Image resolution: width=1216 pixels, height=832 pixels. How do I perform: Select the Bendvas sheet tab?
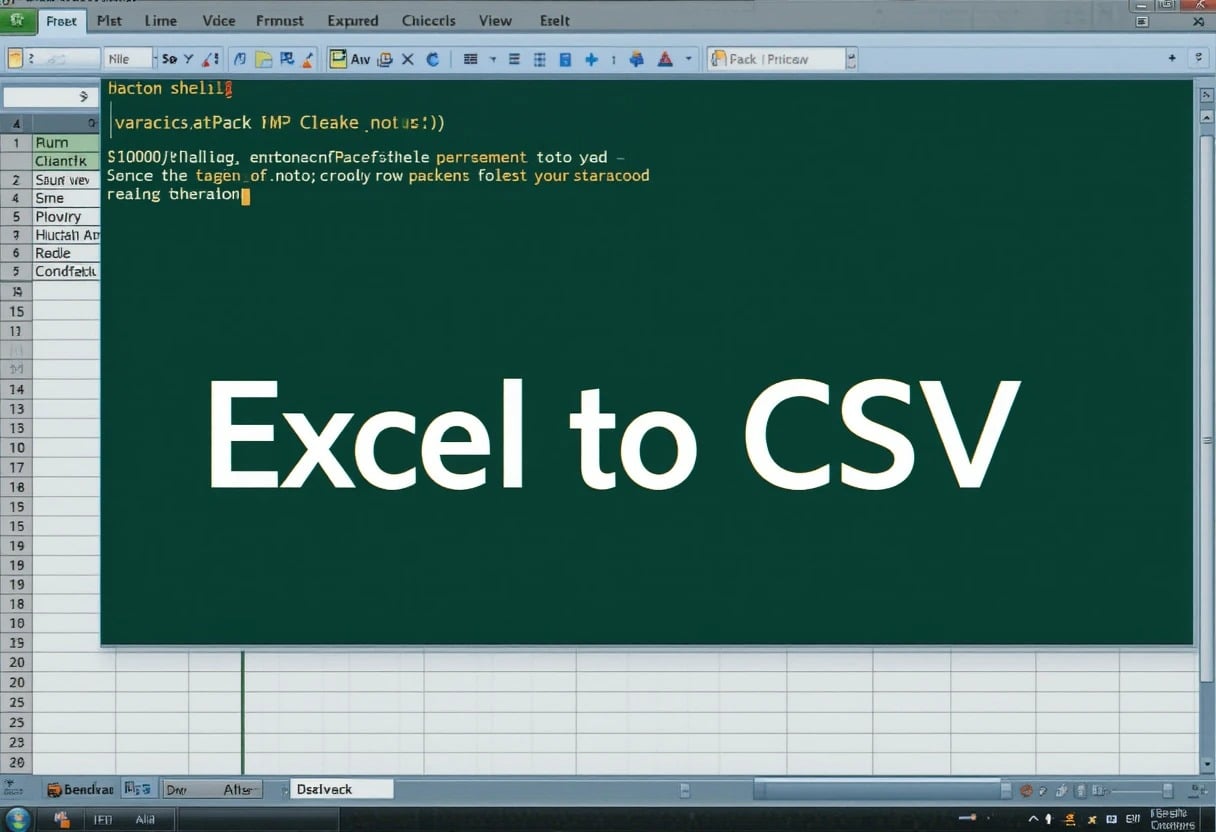pos(82,789)
